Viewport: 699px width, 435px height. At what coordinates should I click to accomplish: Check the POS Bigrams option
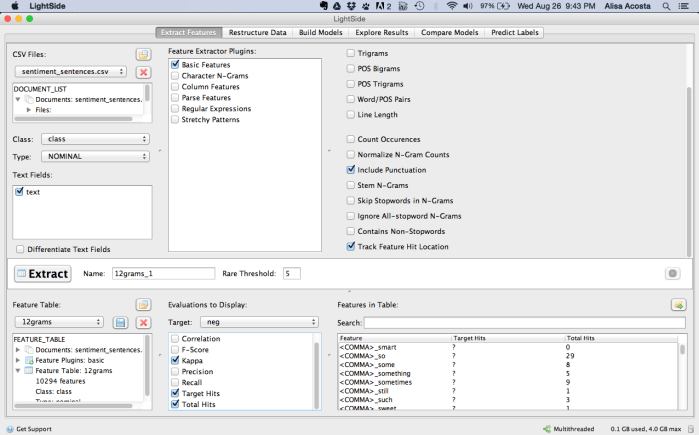click(351, 69)
